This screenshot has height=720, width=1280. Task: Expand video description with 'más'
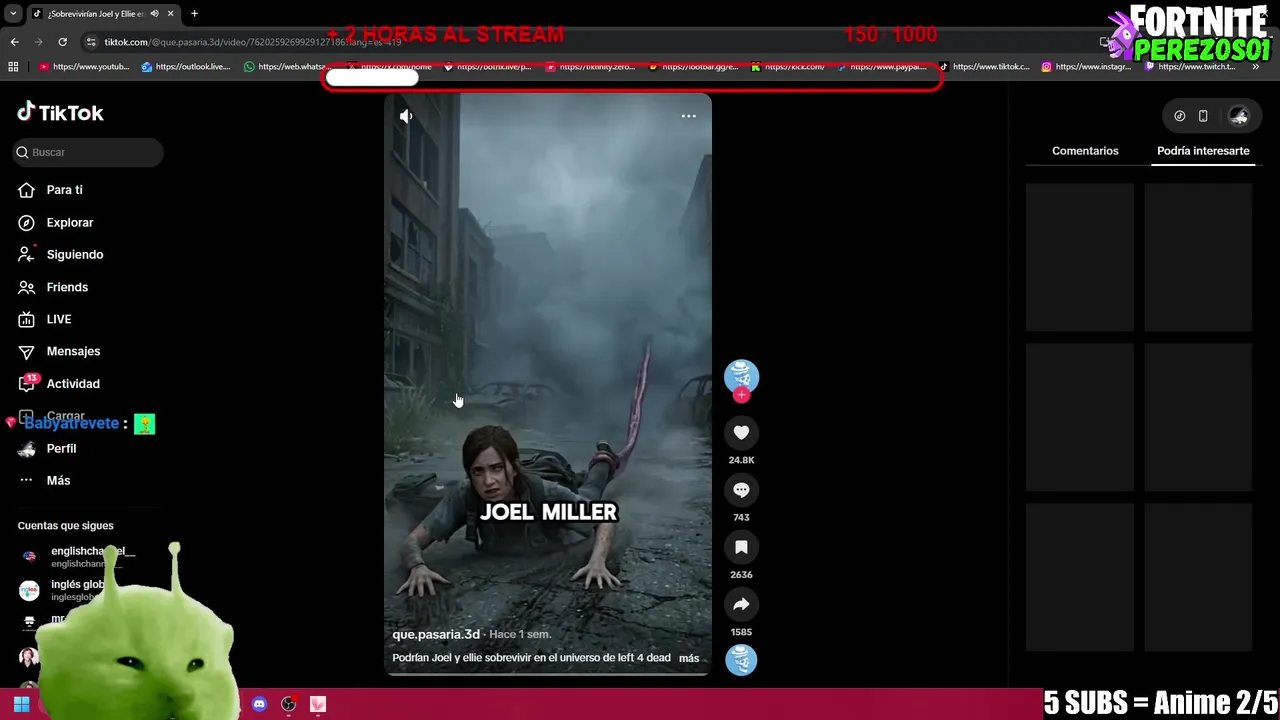pos(689,658)
